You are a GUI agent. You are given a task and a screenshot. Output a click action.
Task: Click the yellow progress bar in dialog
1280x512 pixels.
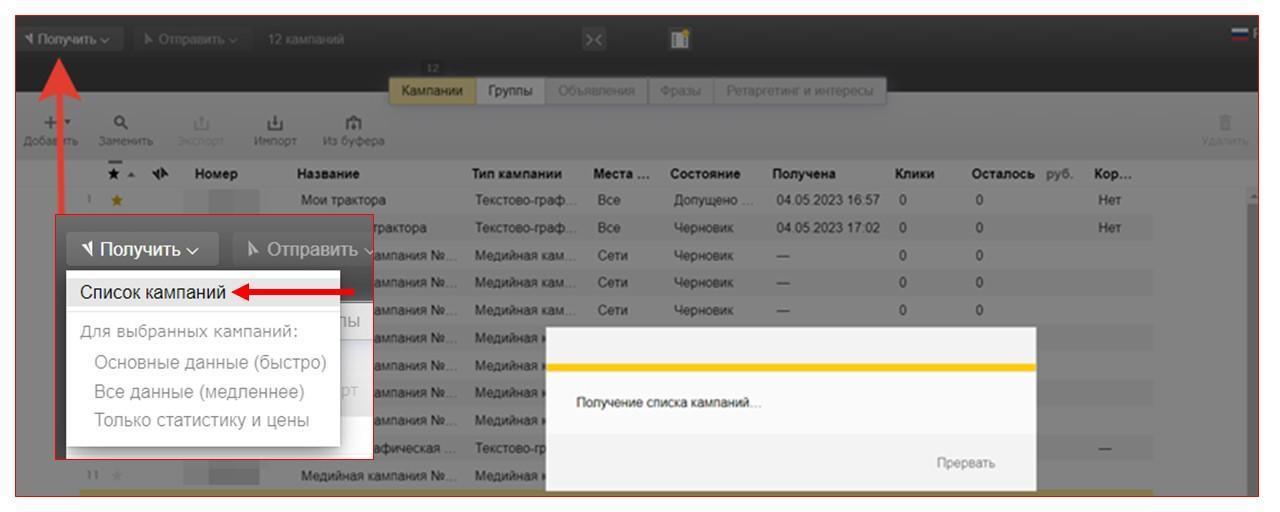(791, 368)
